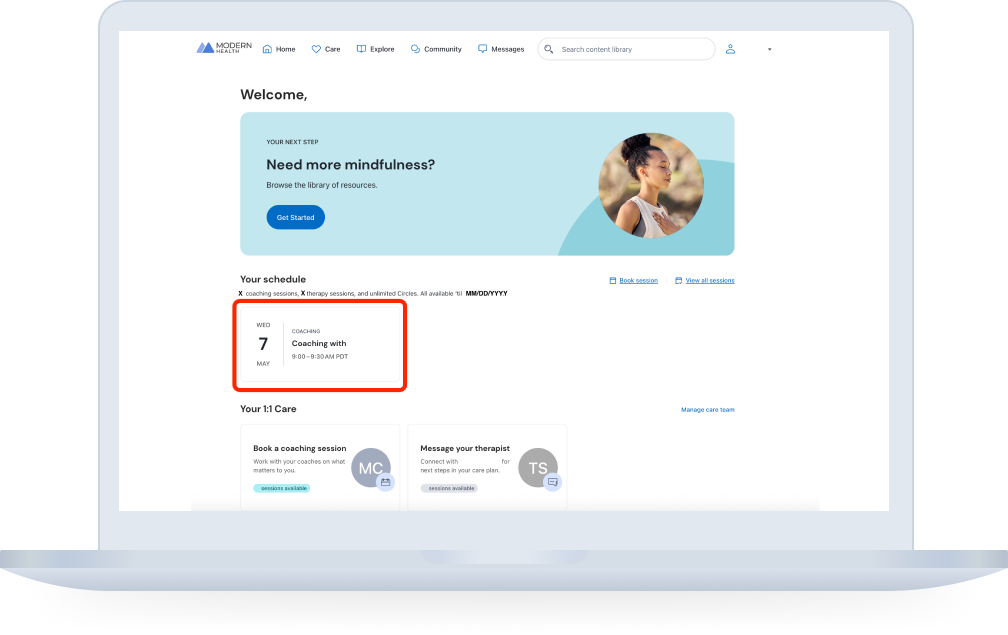
Task: Open the Book session link
Action: click(638, 281)
